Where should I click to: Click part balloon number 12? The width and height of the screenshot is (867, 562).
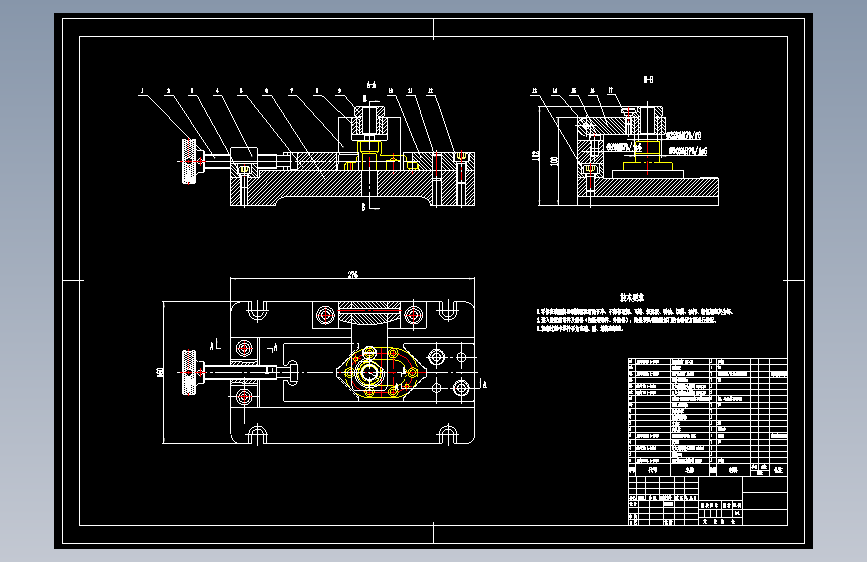tap(430, 91)
